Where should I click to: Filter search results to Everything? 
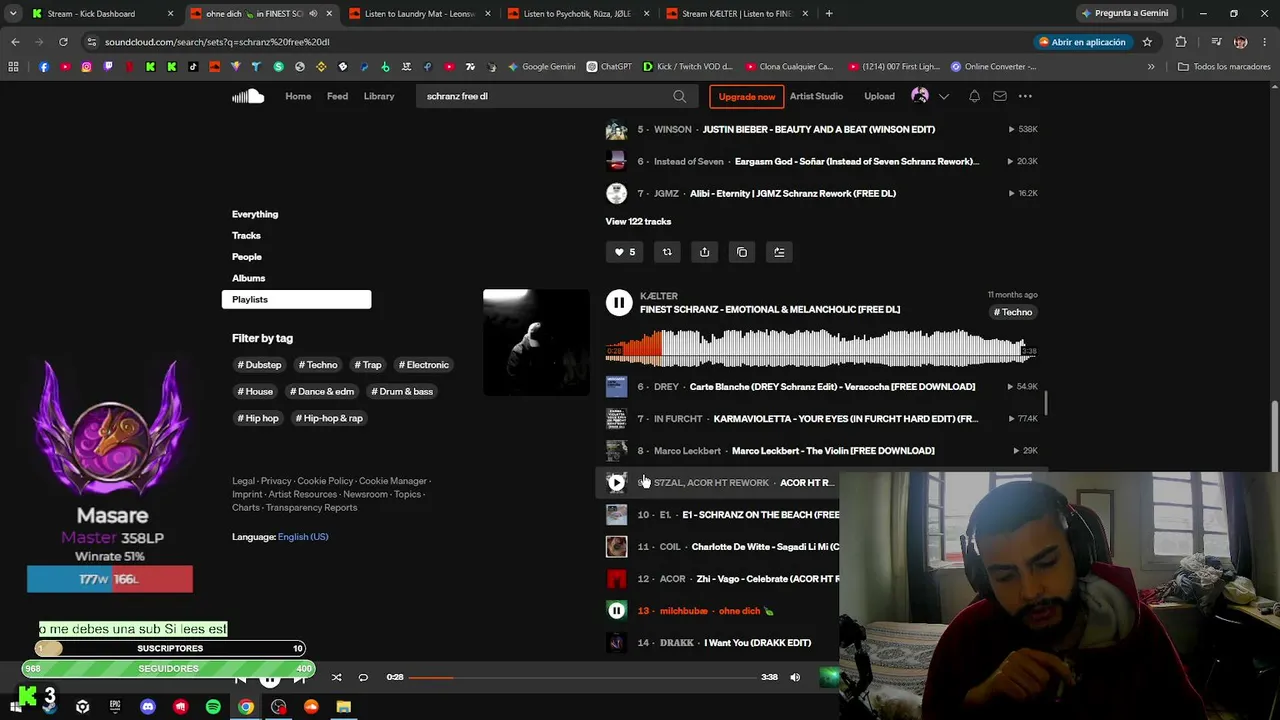255,214
